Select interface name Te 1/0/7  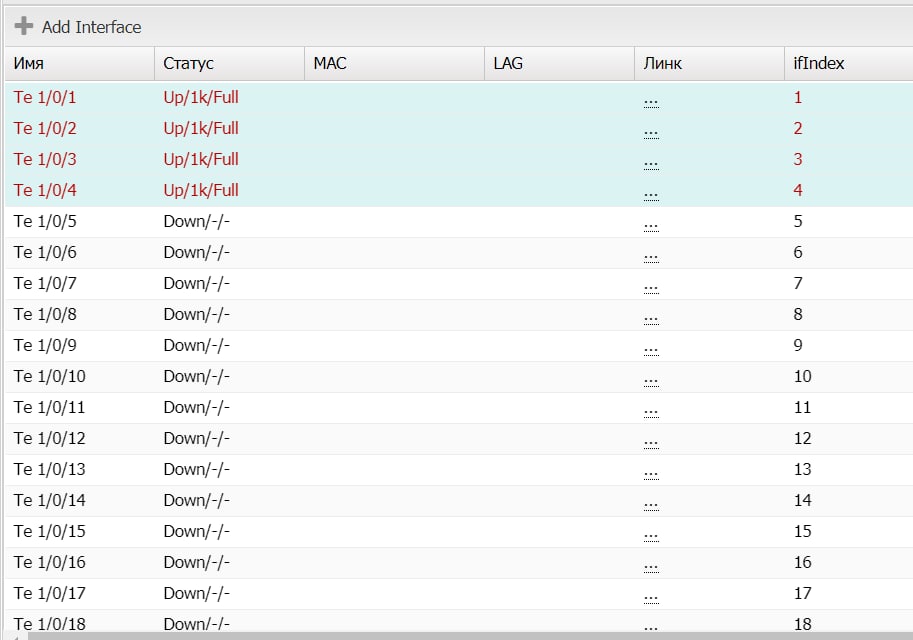[x=45, y=283]
